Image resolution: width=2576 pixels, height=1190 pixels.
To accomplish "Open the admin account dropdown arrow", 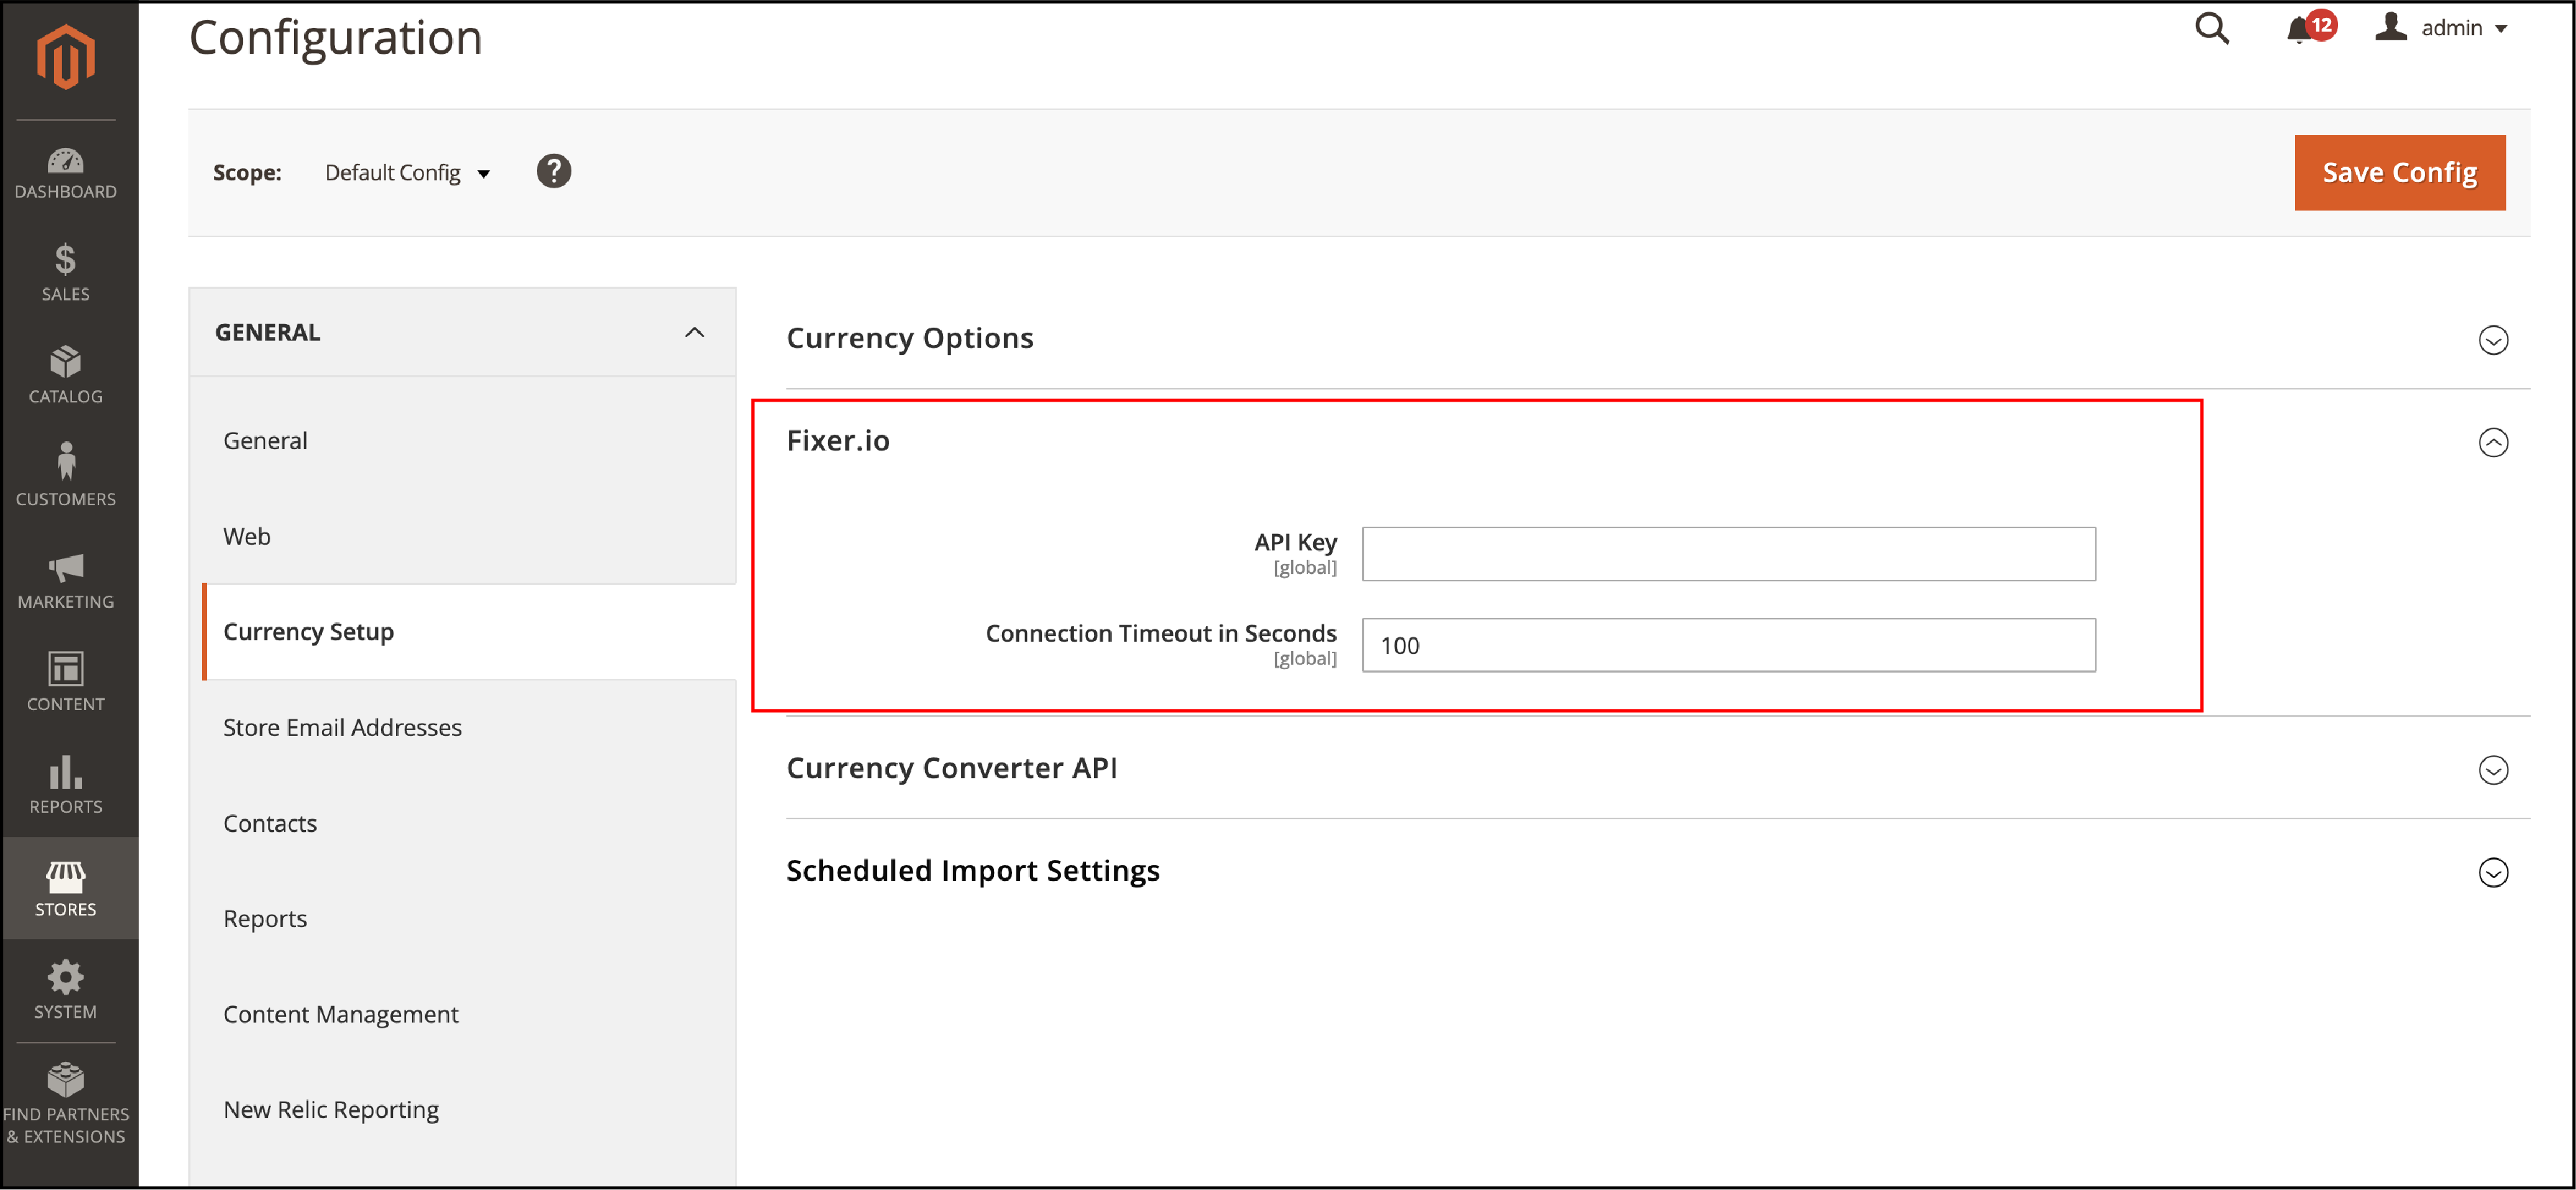I will coord(2501,29).
